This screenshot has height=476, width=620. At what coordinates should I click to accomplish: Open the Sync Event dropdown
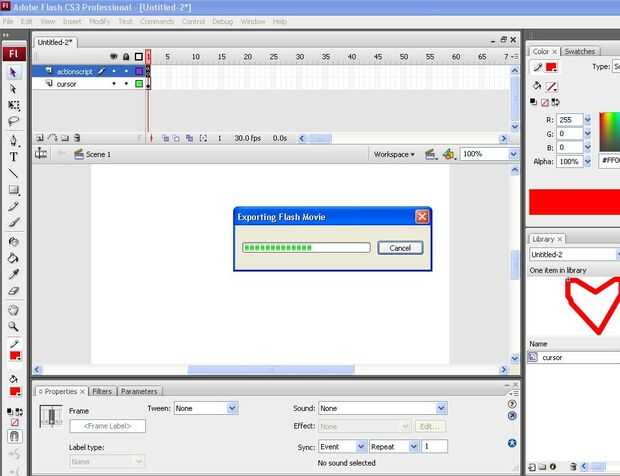click(361, 447)
